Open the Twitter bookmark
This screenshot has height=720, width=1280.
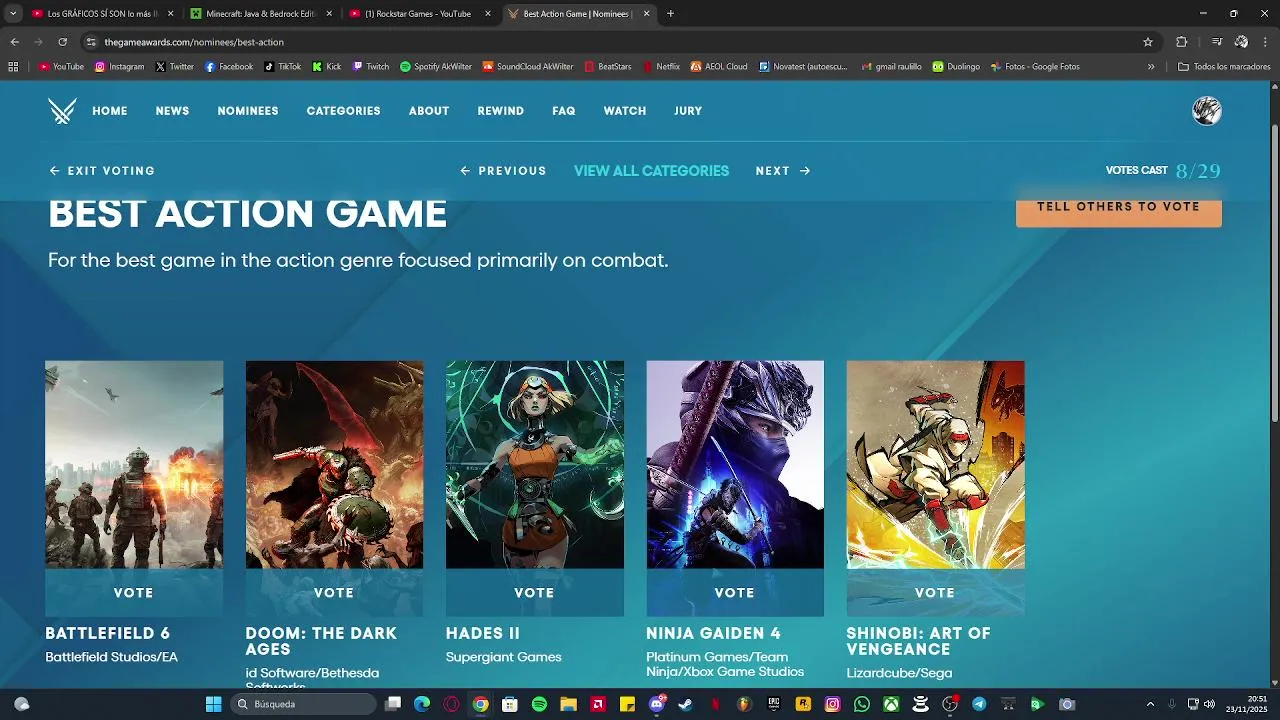[x=174, y=67]
